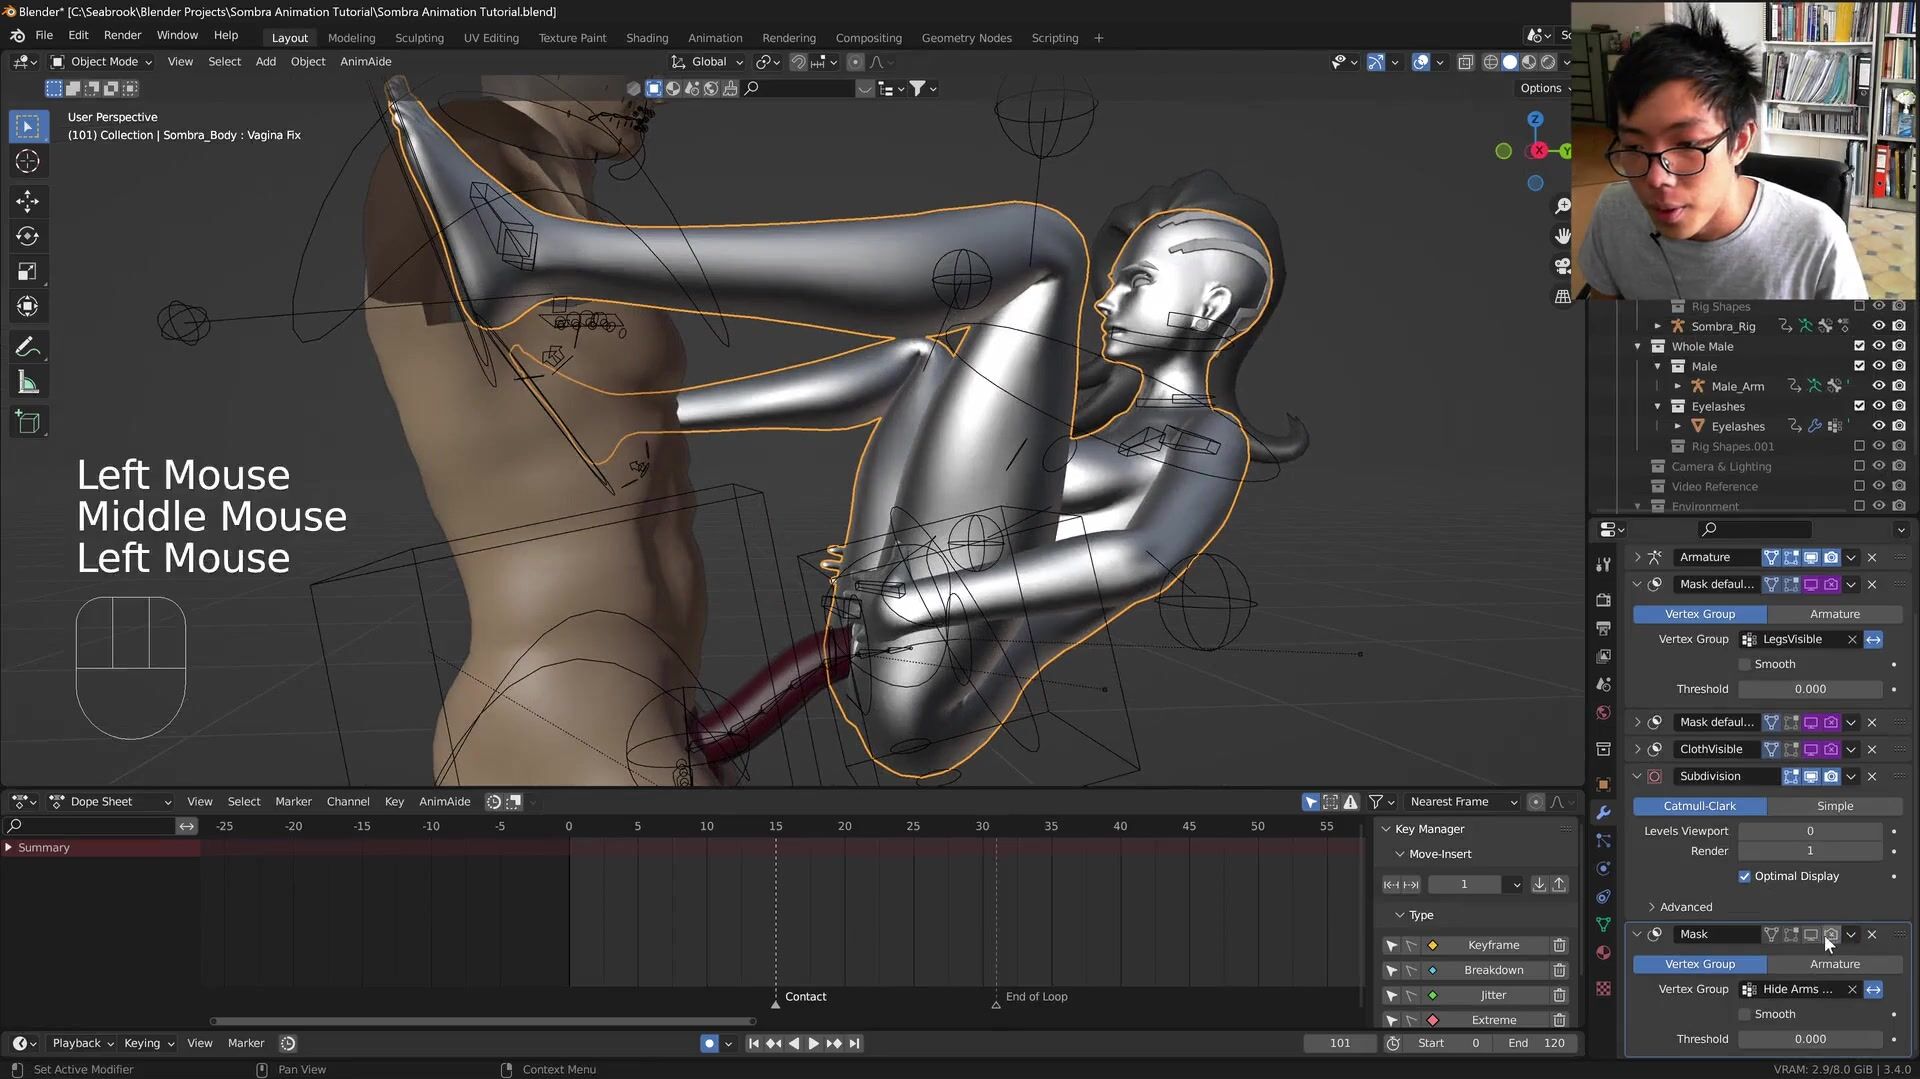Viewport: 1920px width, 1079px height.
Task: Click the Add Cube tool icon
Action: 27,422
